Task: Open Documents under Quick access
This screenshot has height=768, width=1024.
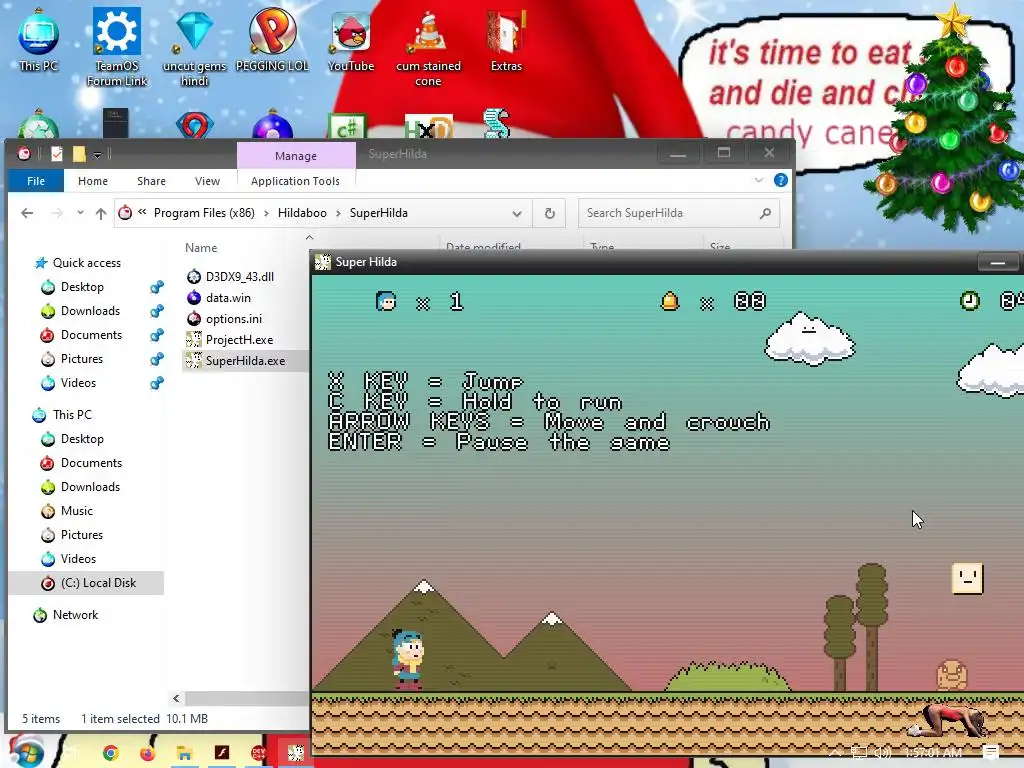Action: tap(91, 335)
